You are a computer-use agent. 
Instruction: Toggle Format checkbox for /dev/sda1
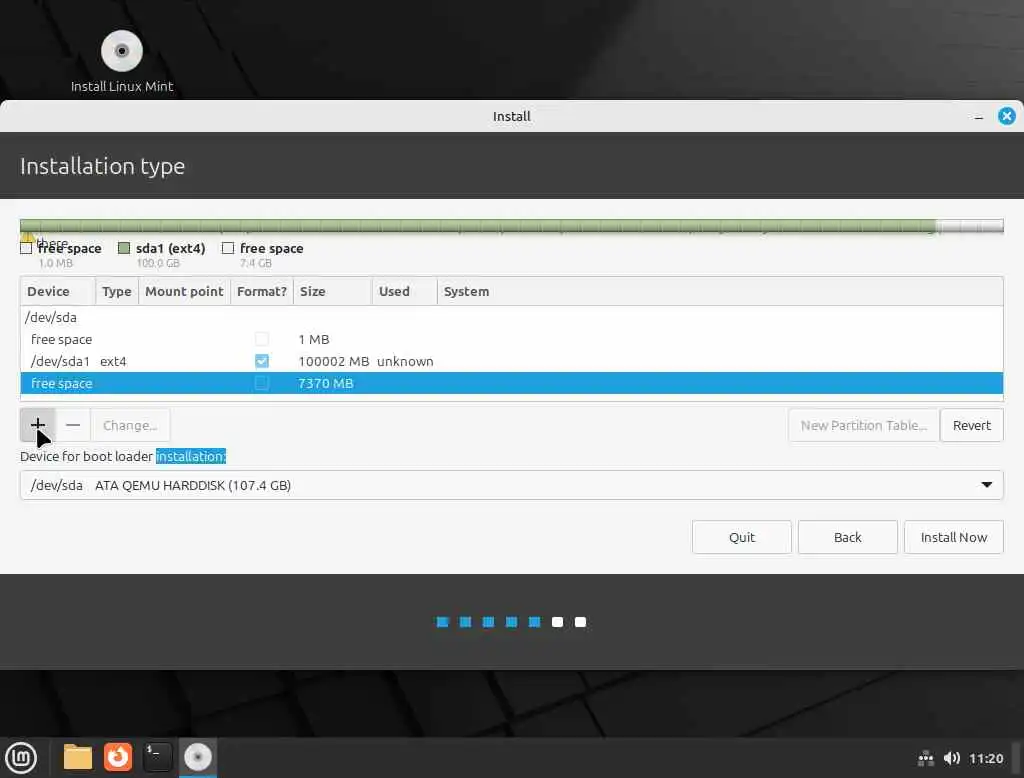click(262, 361)
